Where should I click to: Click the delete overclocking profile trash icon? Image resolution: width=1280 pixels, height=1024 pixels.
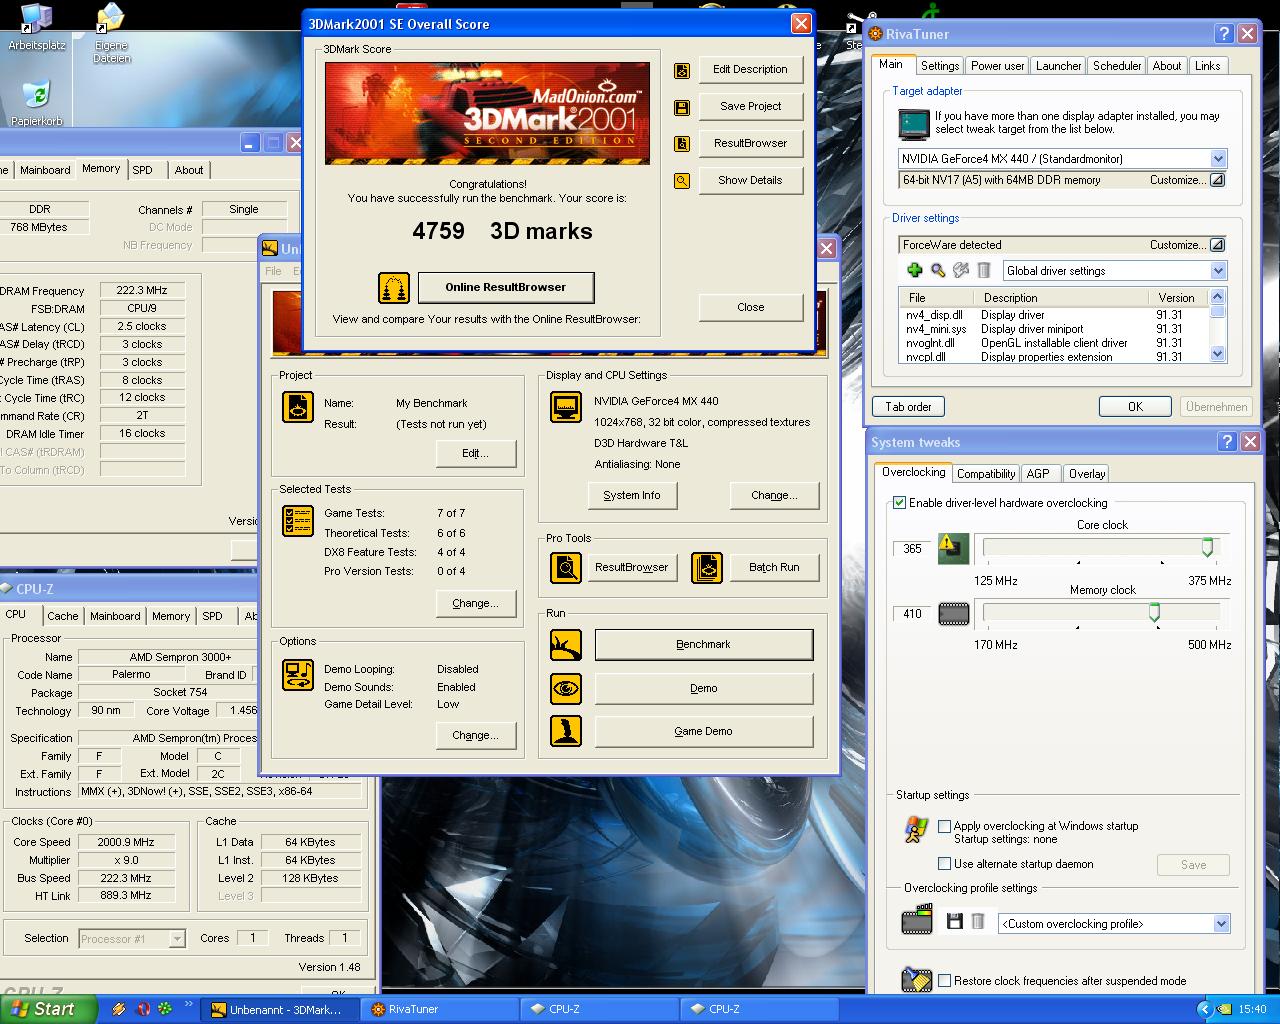(978, 922)
